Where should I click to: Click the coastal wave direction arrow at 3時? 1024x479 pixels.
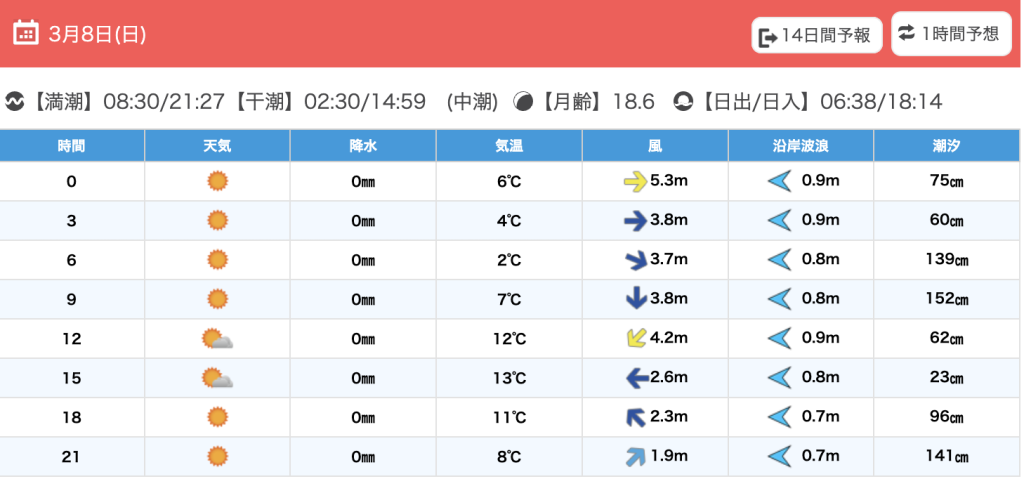[x=779, y=221]
